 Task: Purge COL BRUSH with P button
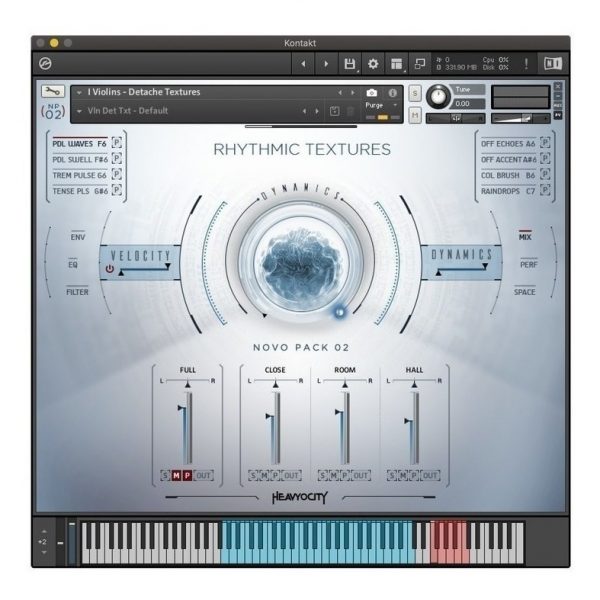pos(545,174)
